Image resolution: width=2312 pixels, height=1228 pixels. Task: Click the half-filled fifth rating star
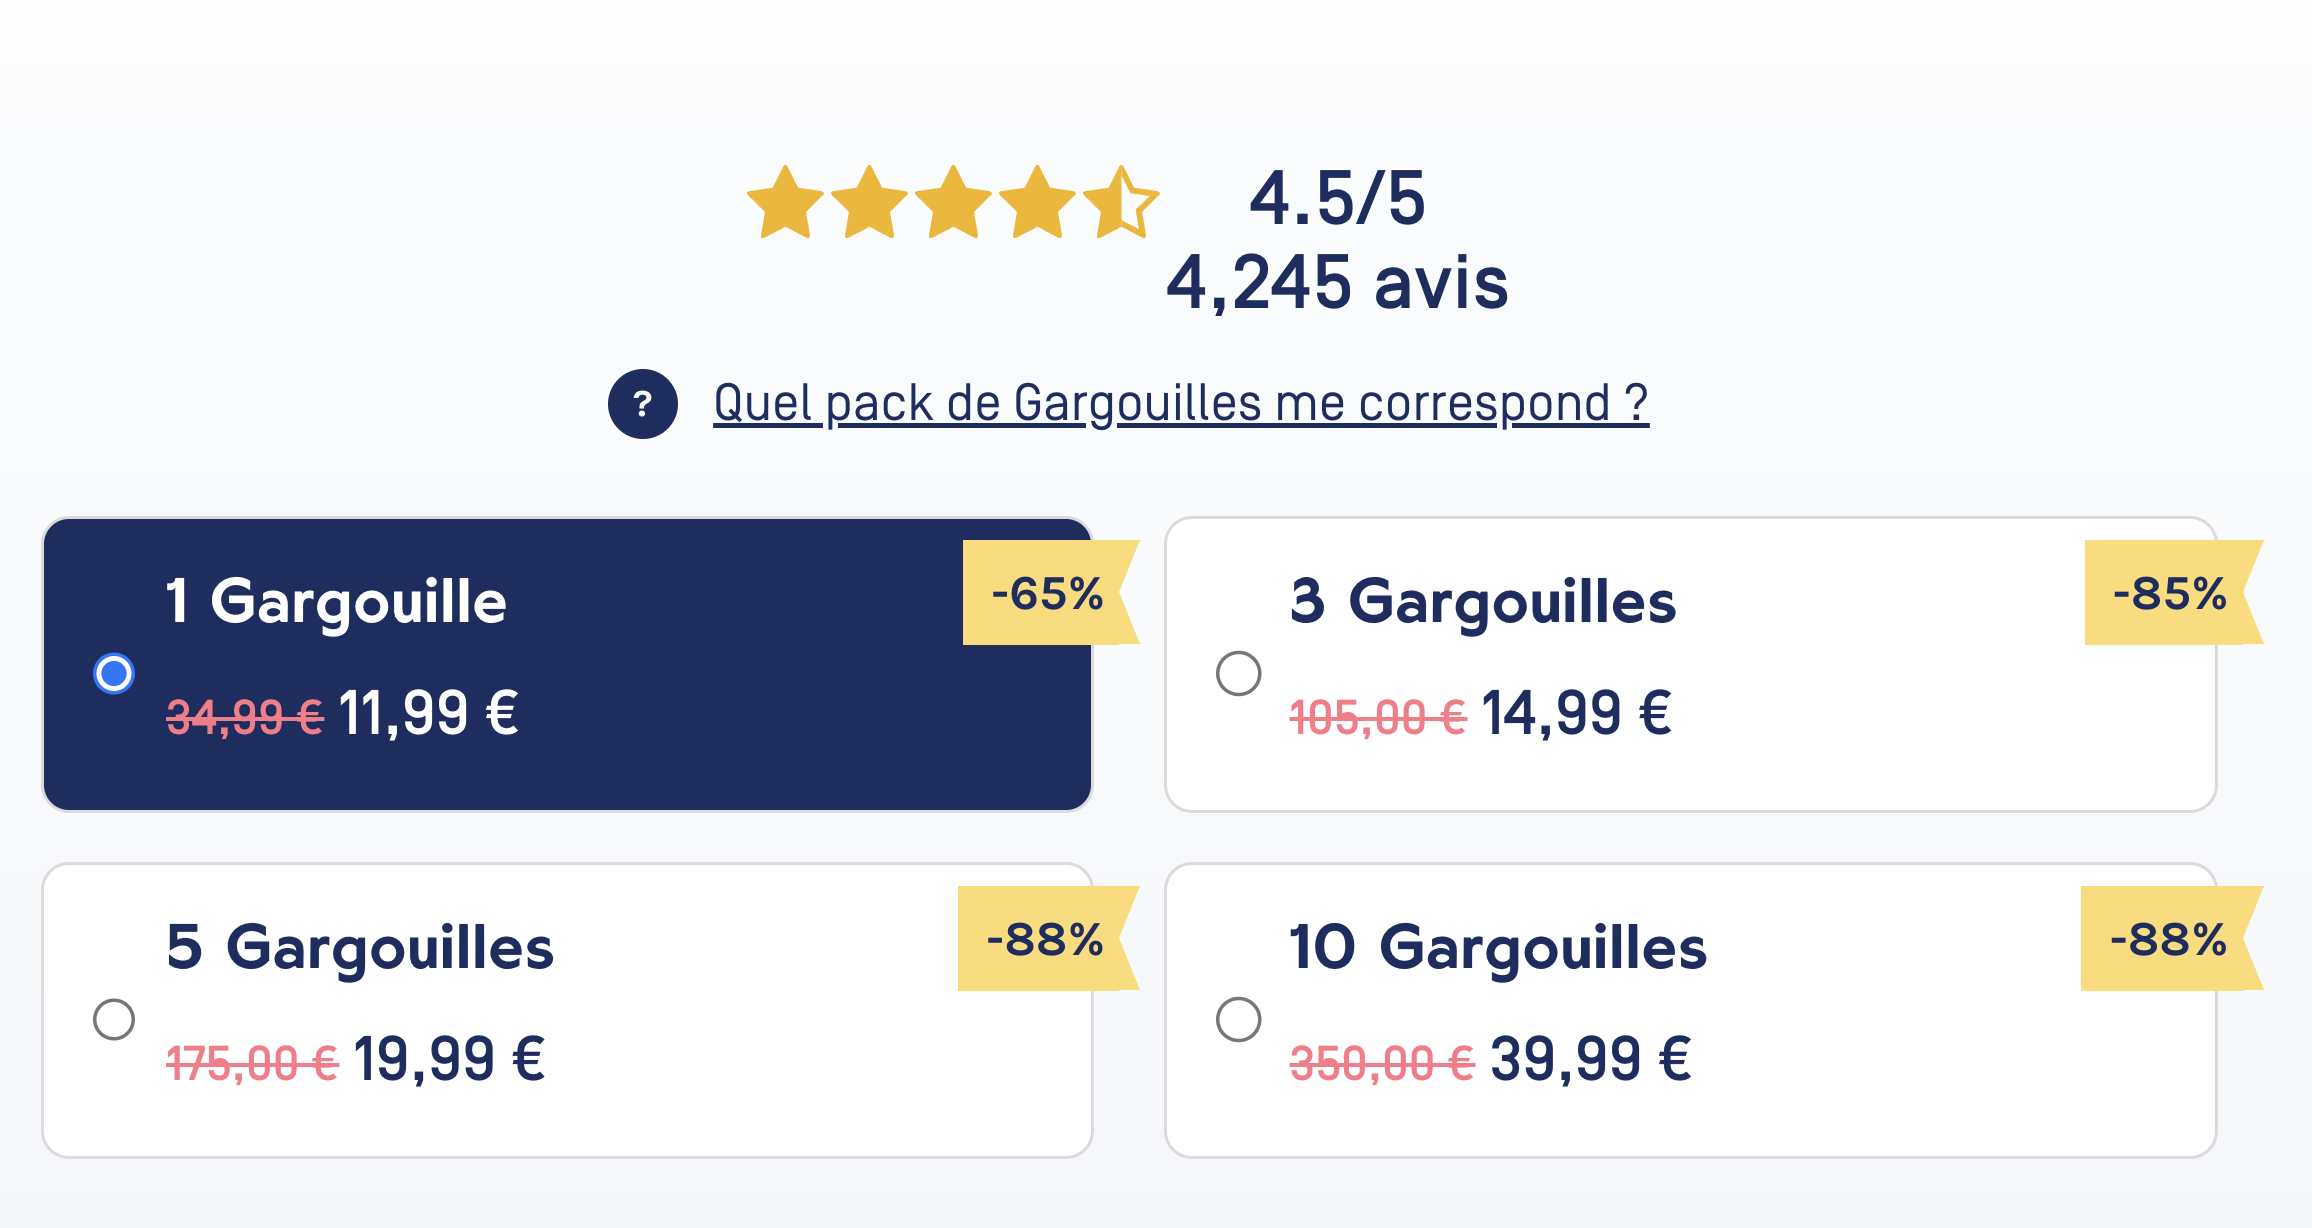[1121, 203]
